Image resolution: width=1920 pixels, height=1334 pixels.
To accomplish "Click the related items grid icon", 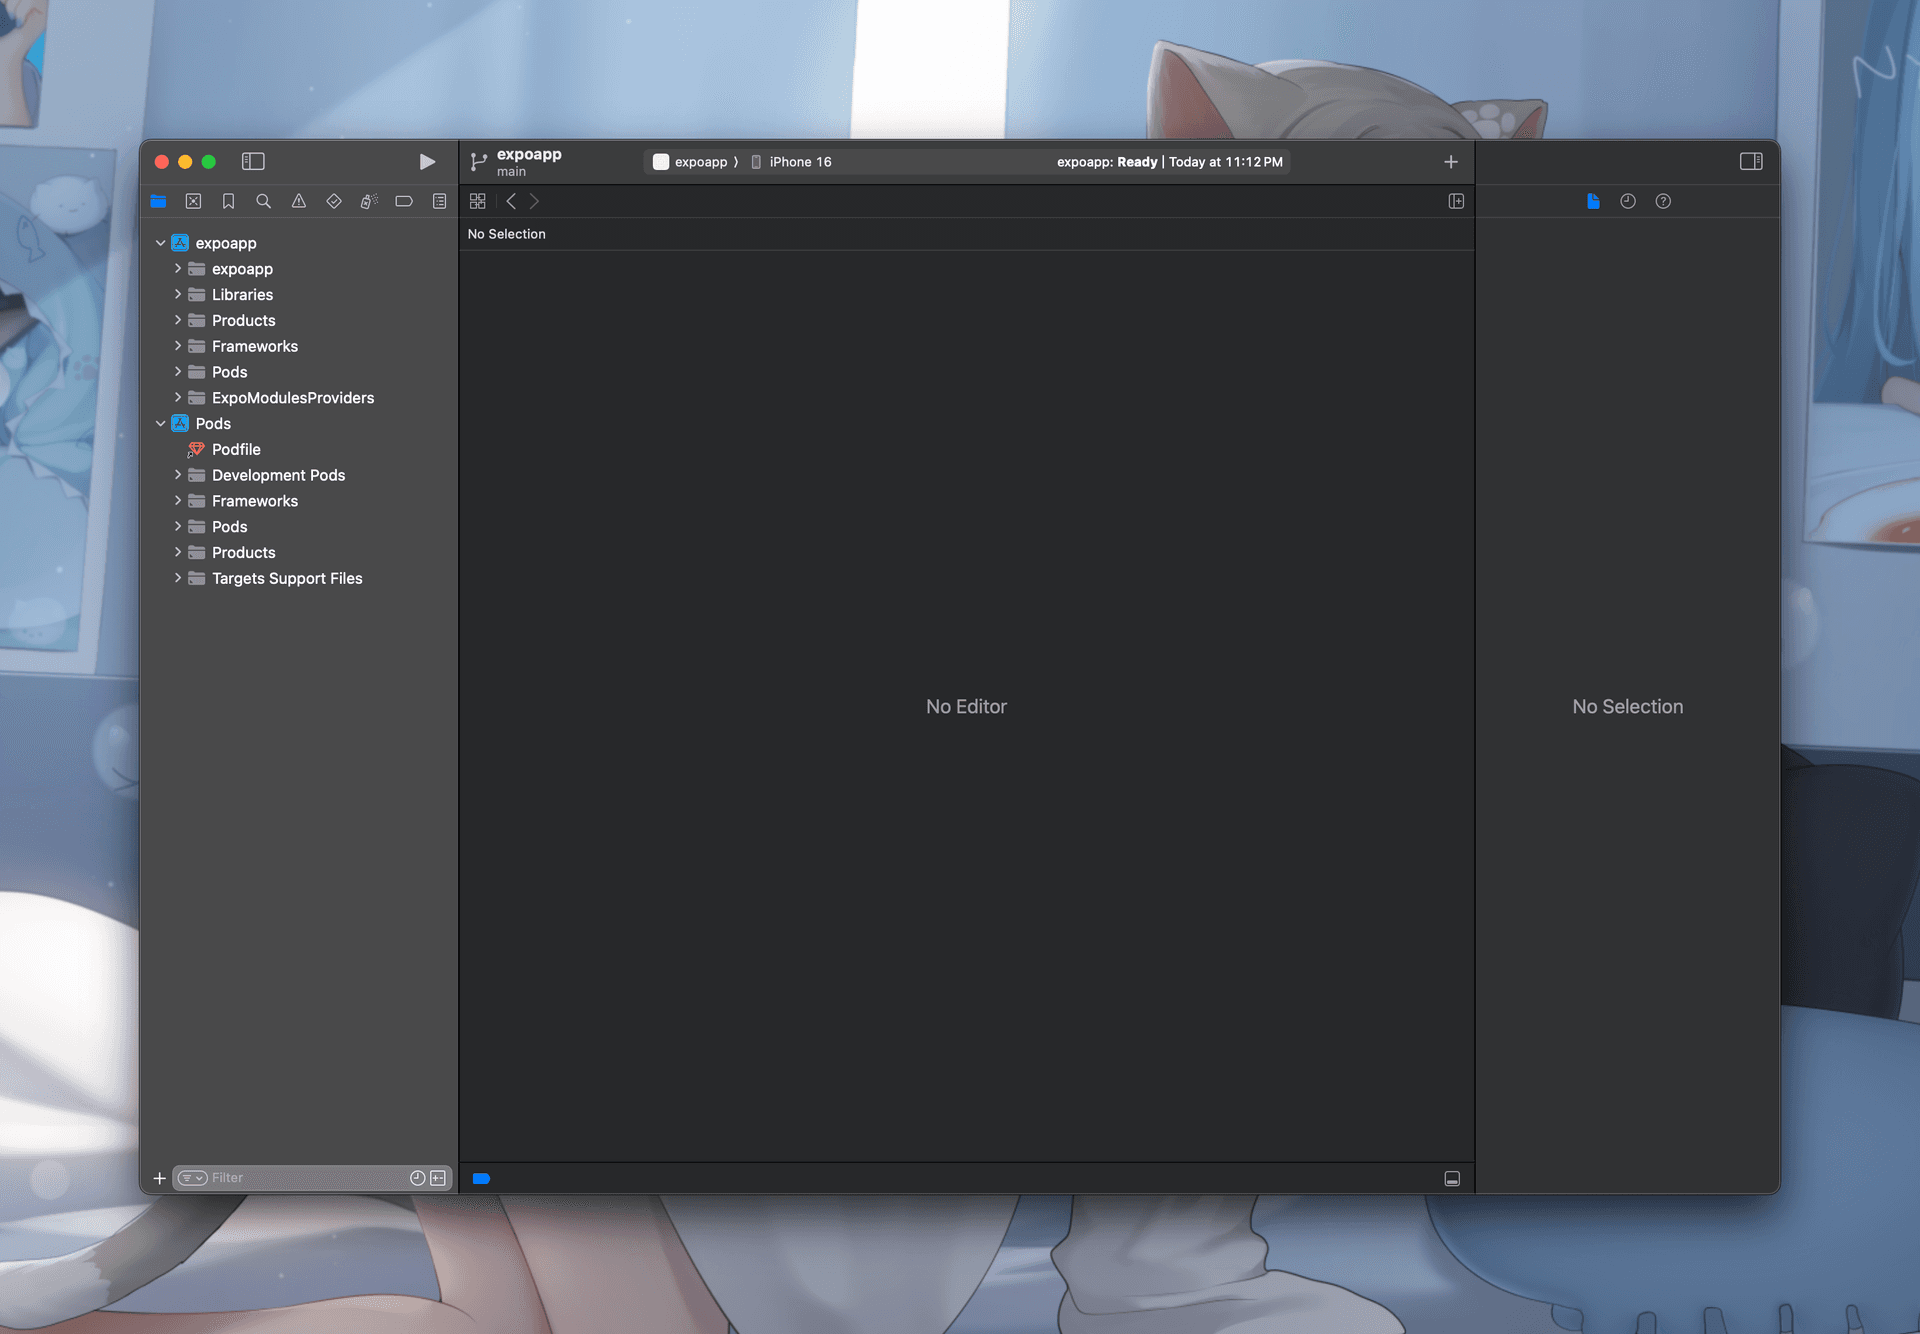I will coord(478,201).
